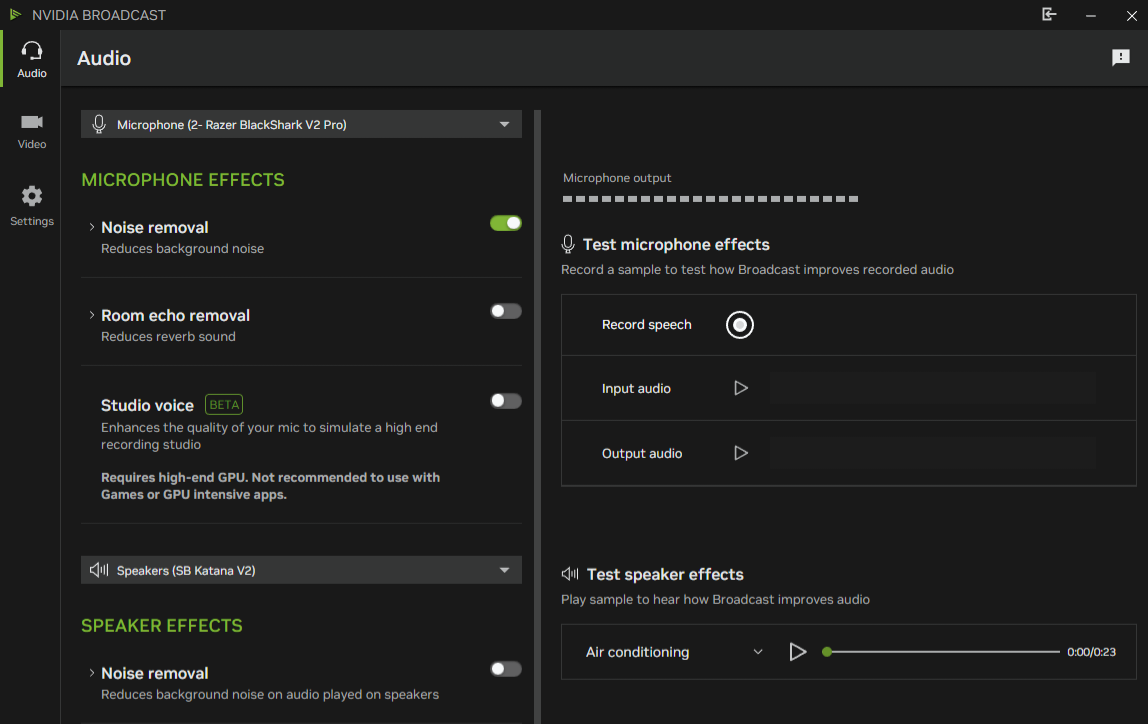This screenshot has width=1148, height=724.
Task: Disable microphone Noise removal toggle
Action: coord(505,223)
